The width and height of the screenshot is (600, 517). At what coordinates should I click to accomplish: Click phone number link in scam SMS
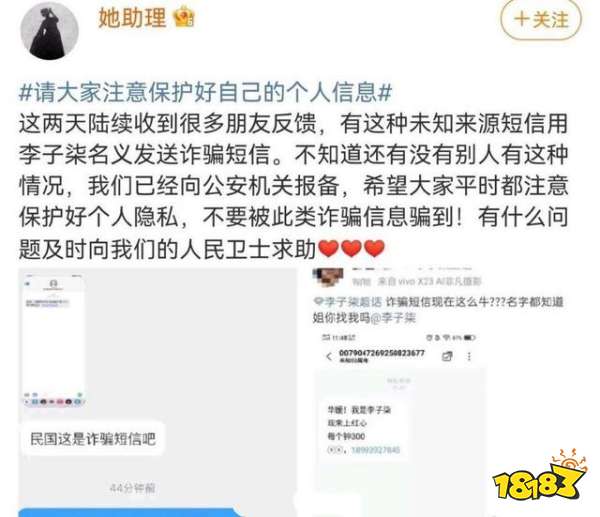[375, 450]
